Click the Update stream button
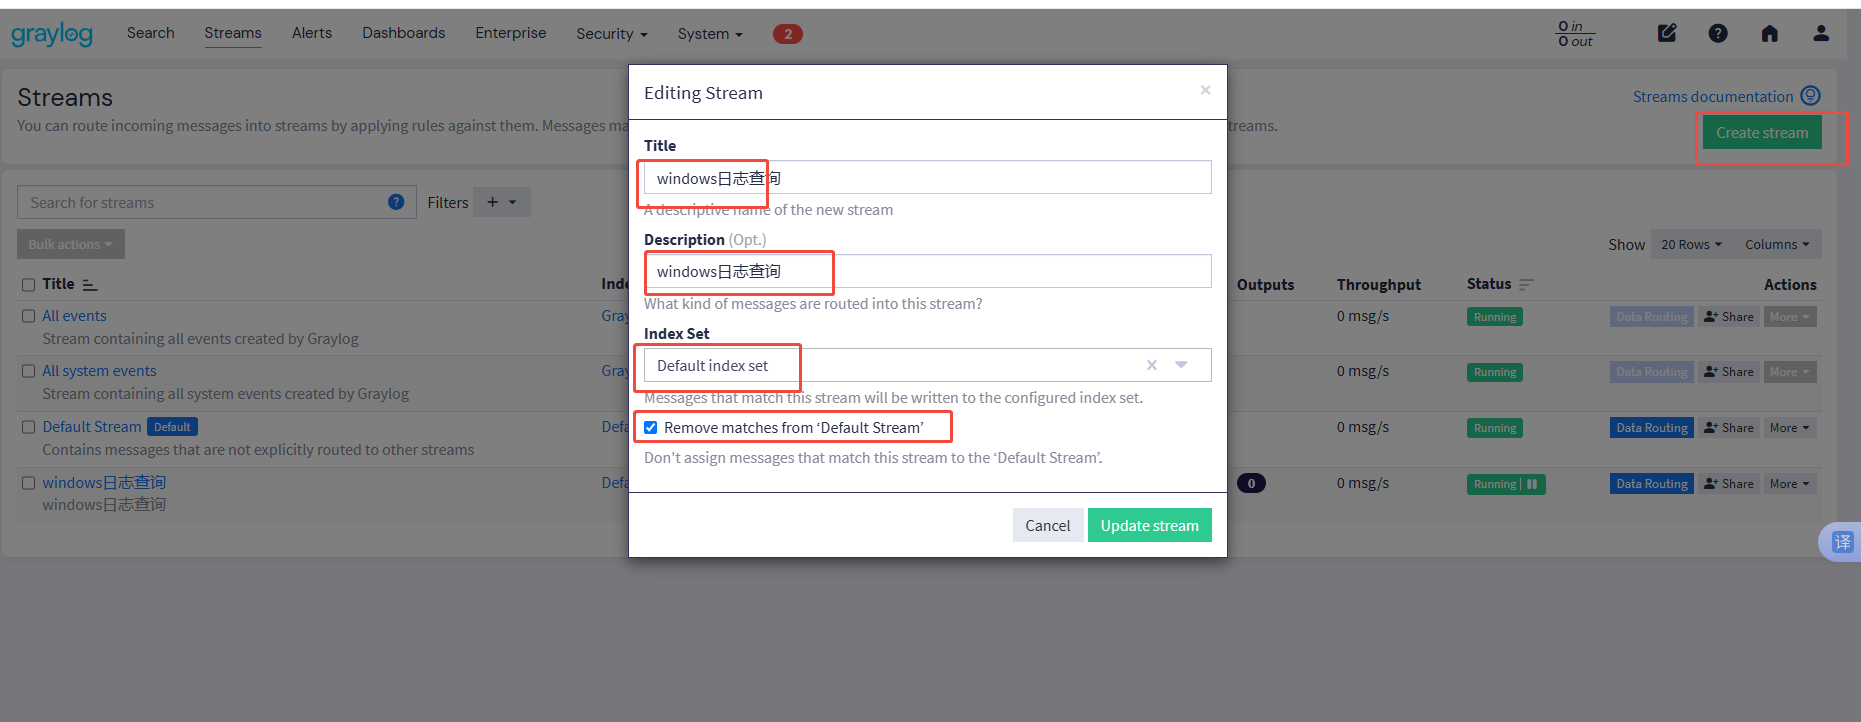 (x=1149, y=525)
